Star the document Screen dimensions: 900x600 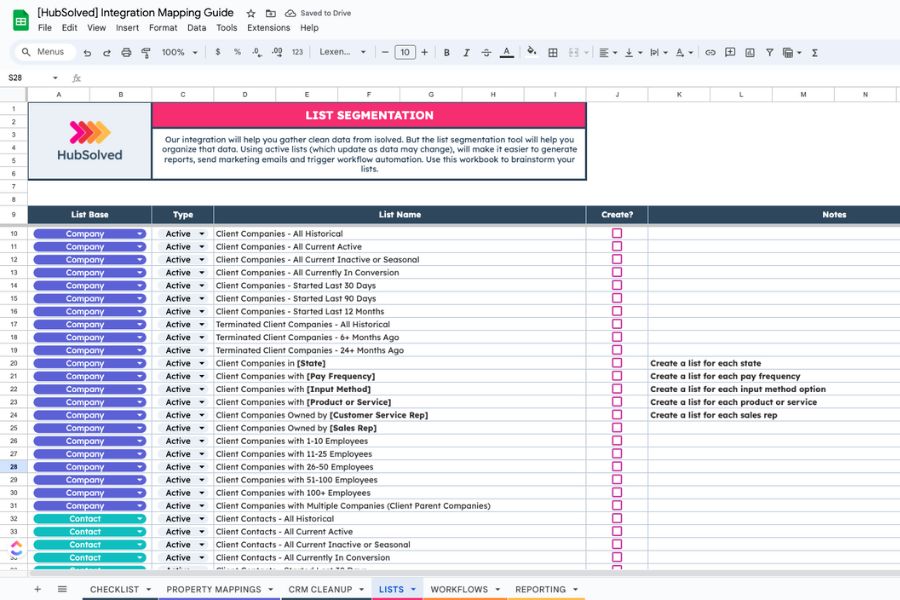251,13
